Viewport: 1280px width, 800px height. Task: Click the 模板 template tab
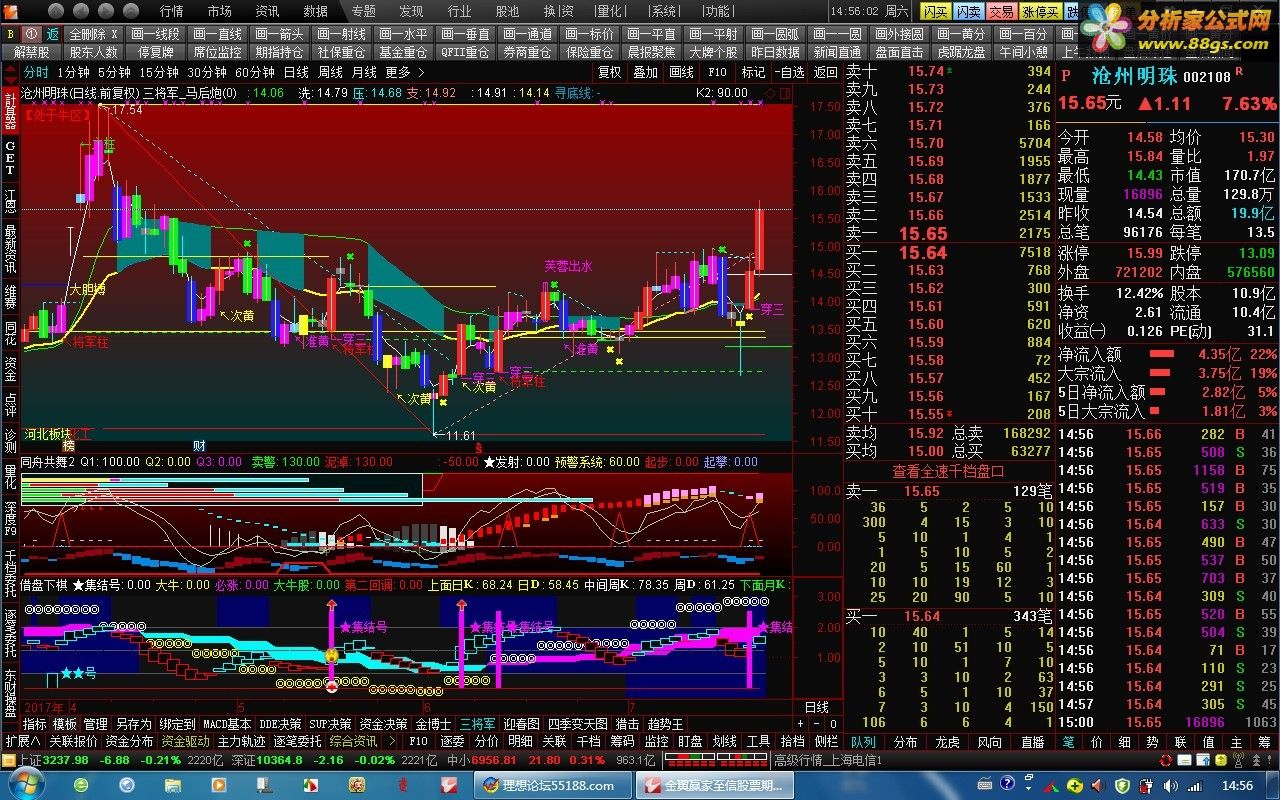pos(65,724)
